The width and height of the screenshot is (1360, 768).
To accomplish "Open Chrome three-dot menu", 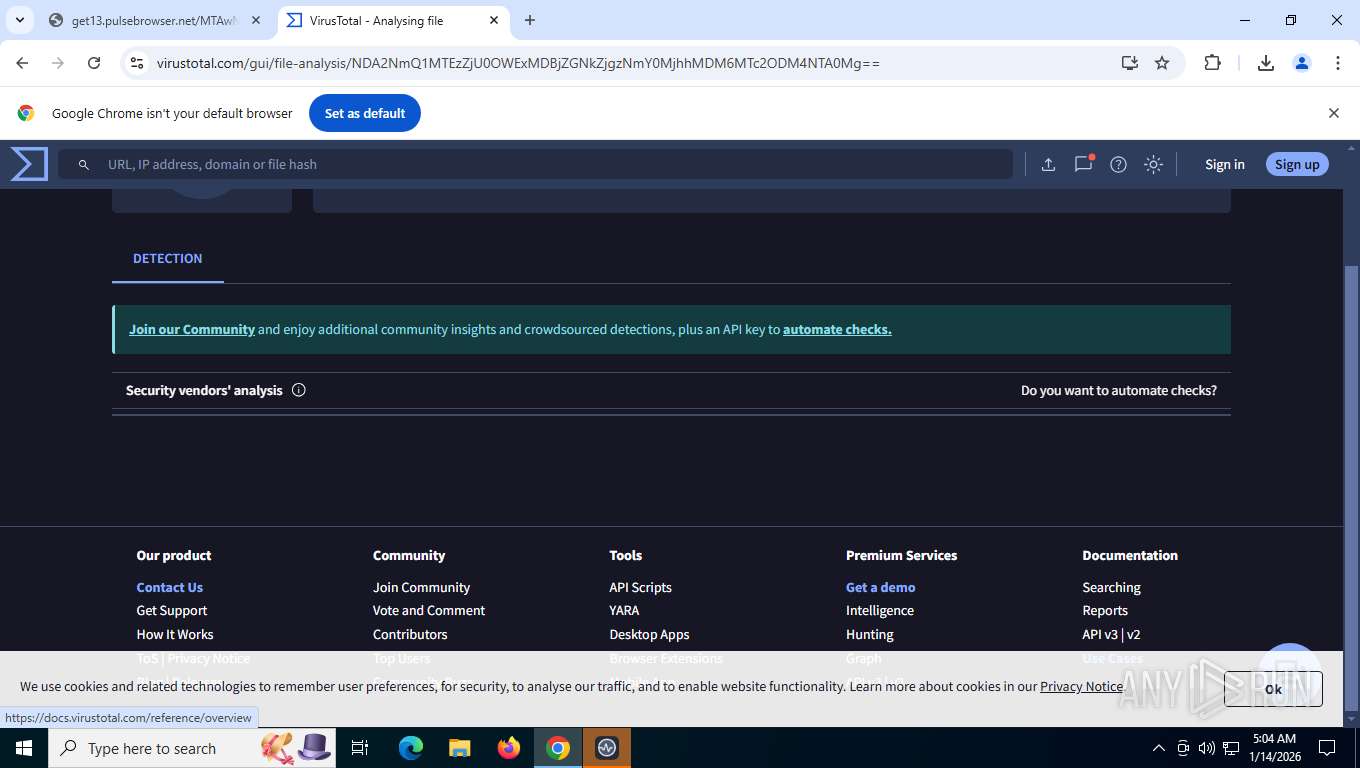I will tap(1337, 63).
